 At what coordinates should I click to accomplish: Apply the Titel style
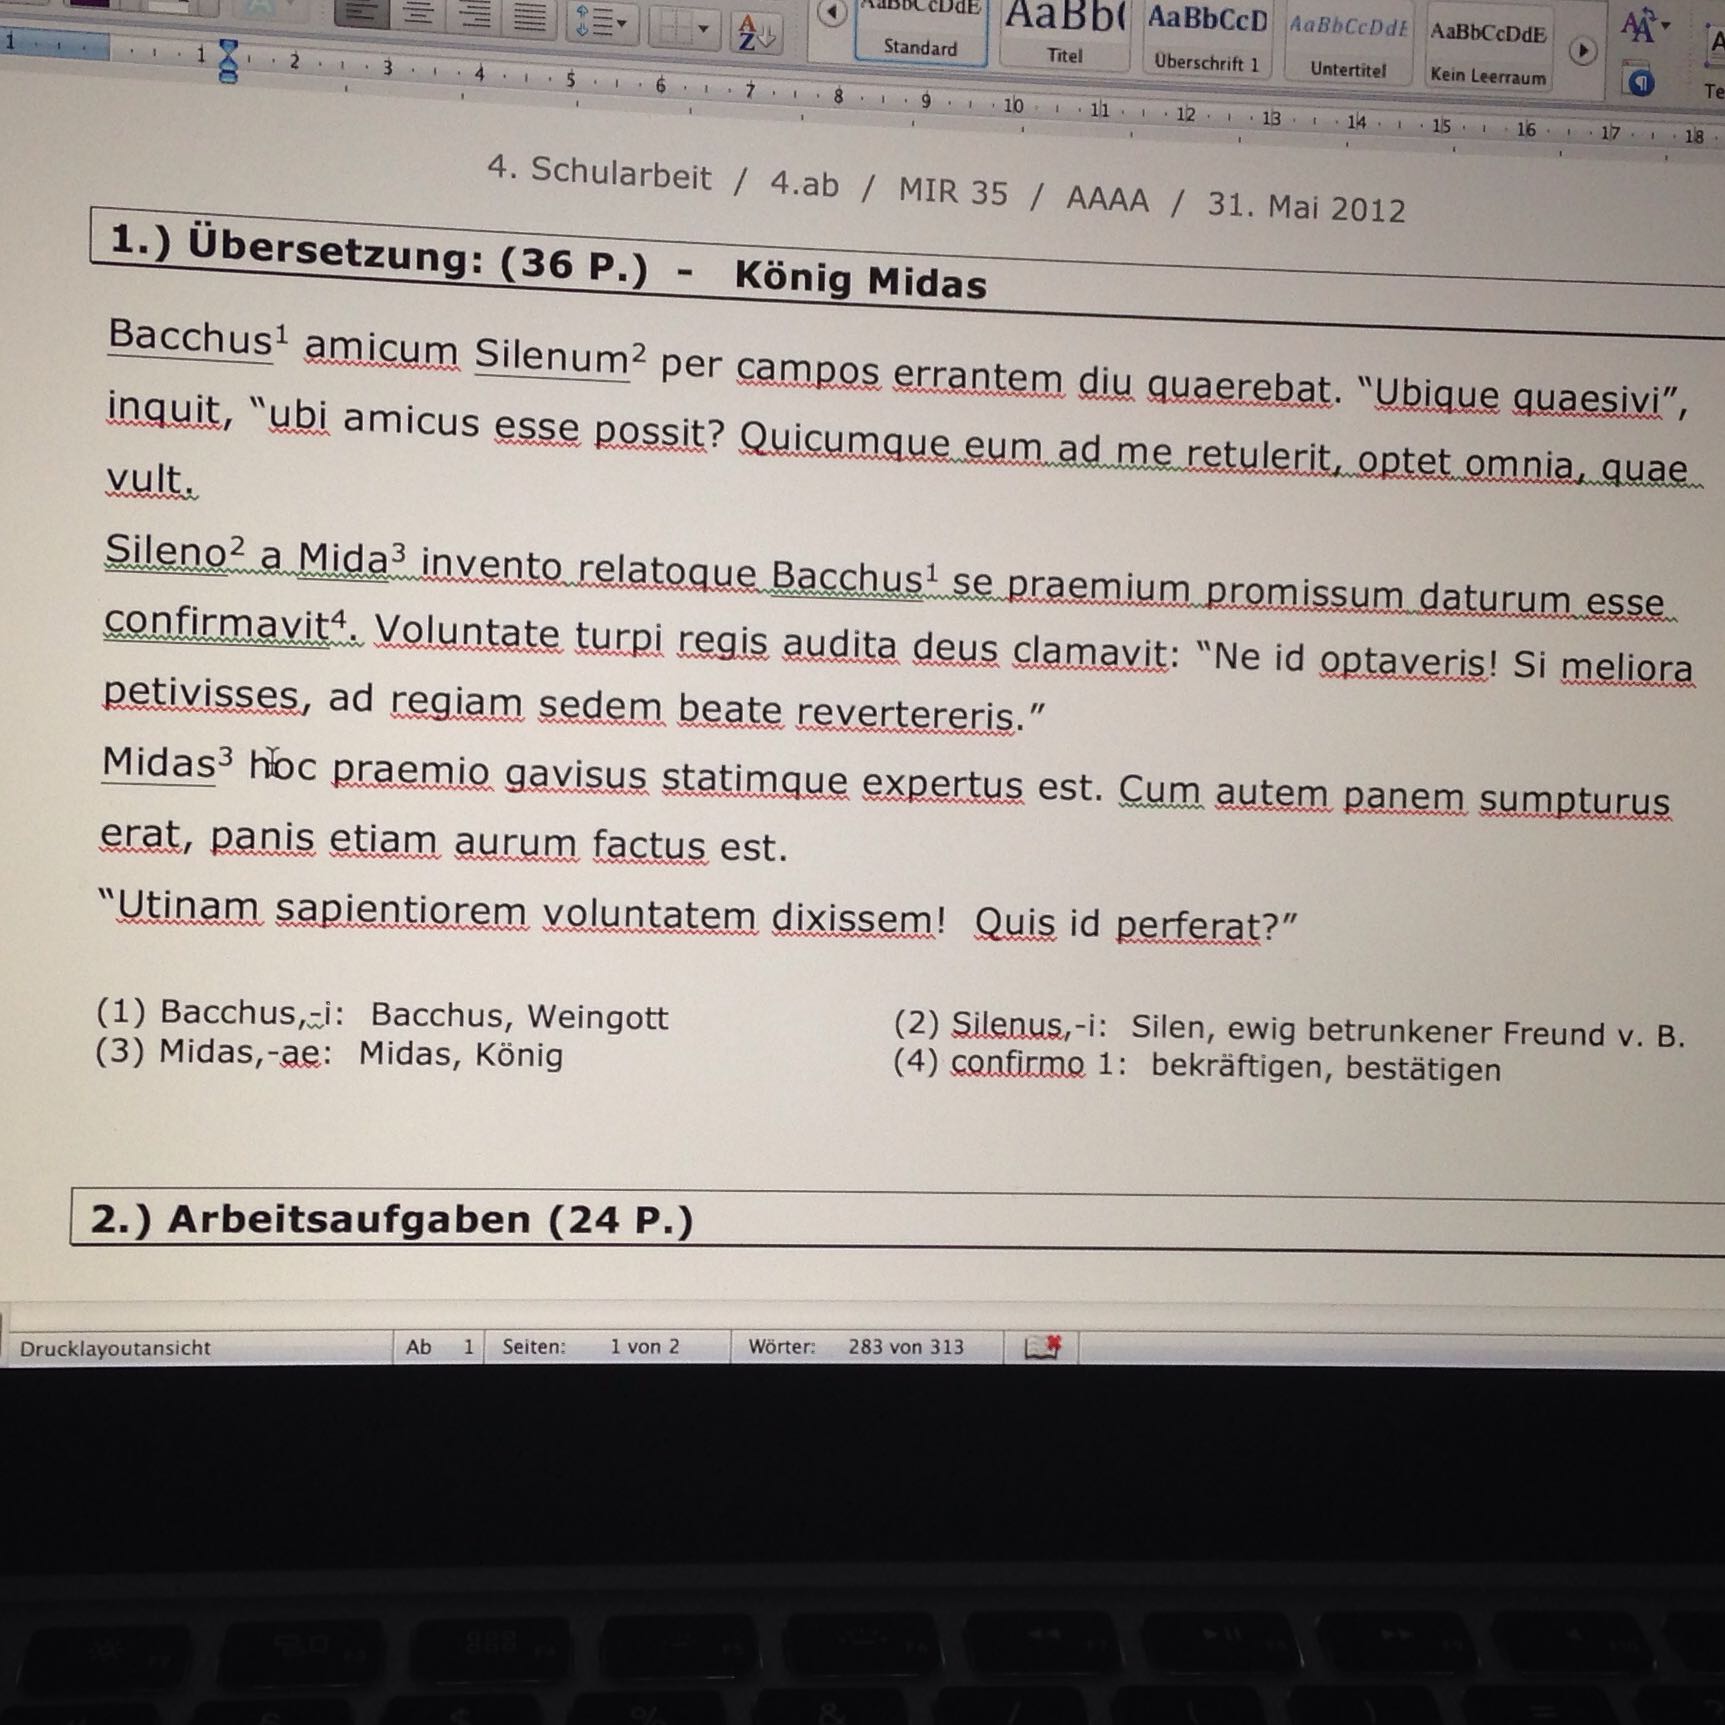pos(1065,37)
